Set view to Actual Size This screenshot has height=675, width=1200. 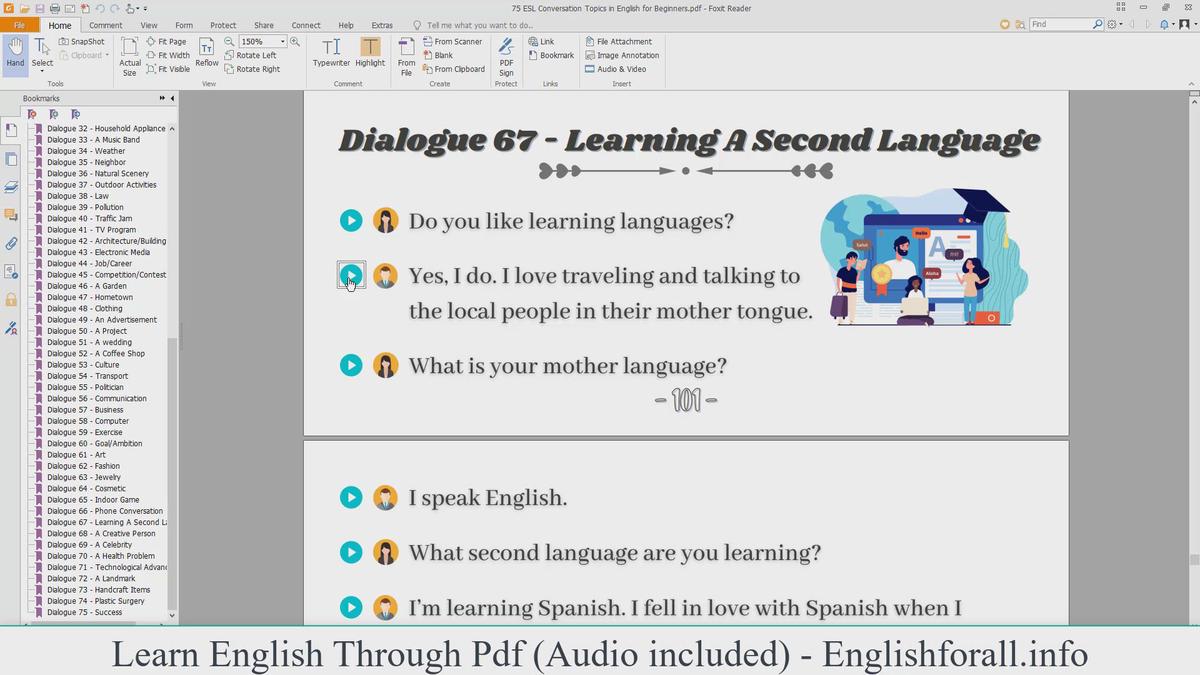coord(130,57)
